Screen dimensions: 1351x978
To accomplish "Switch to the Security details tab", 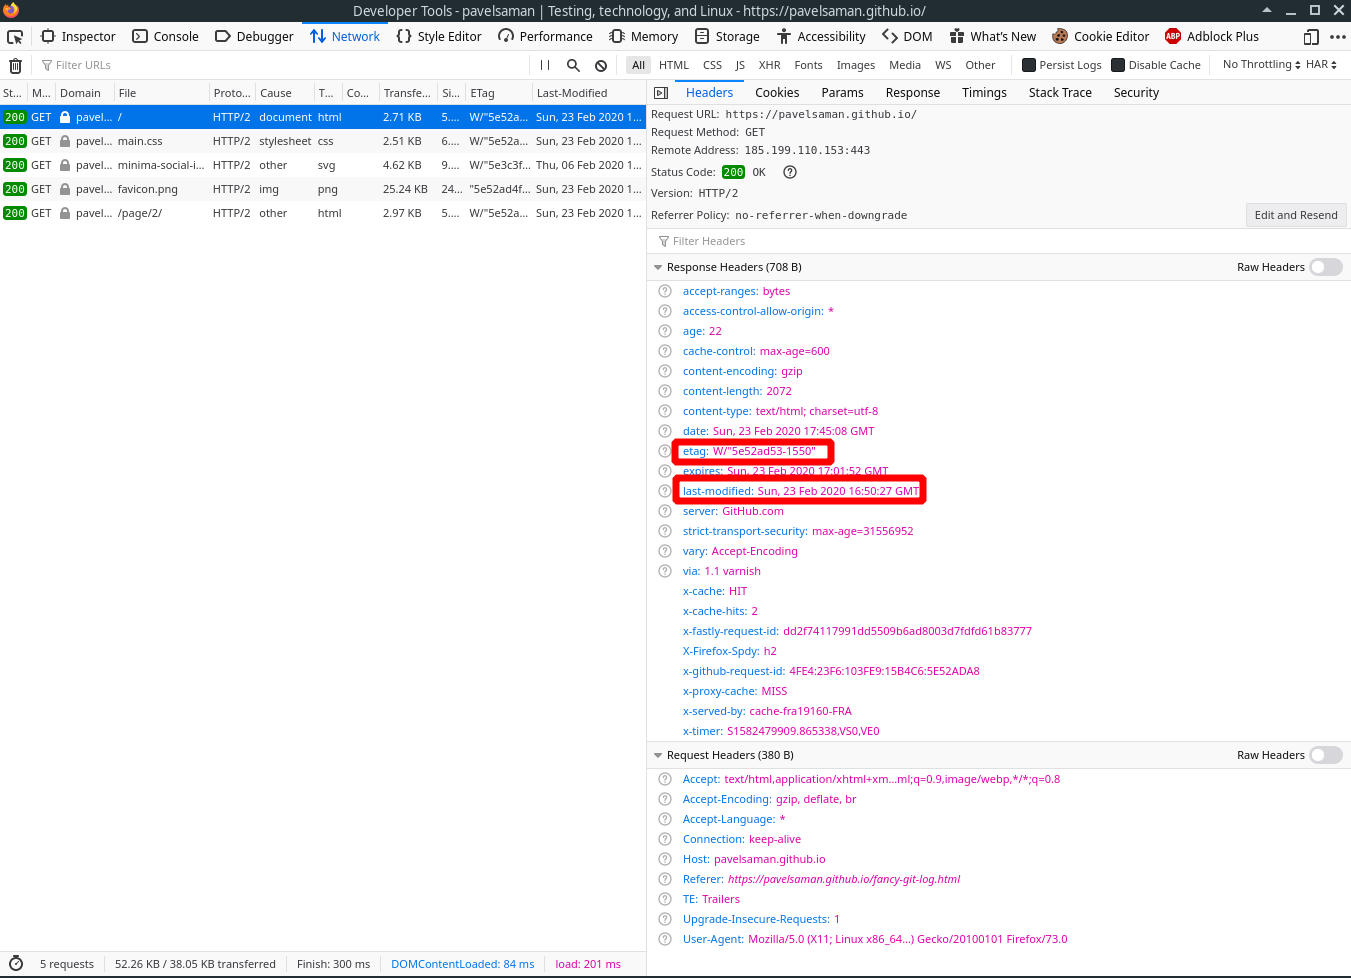I will (1136, 93).
